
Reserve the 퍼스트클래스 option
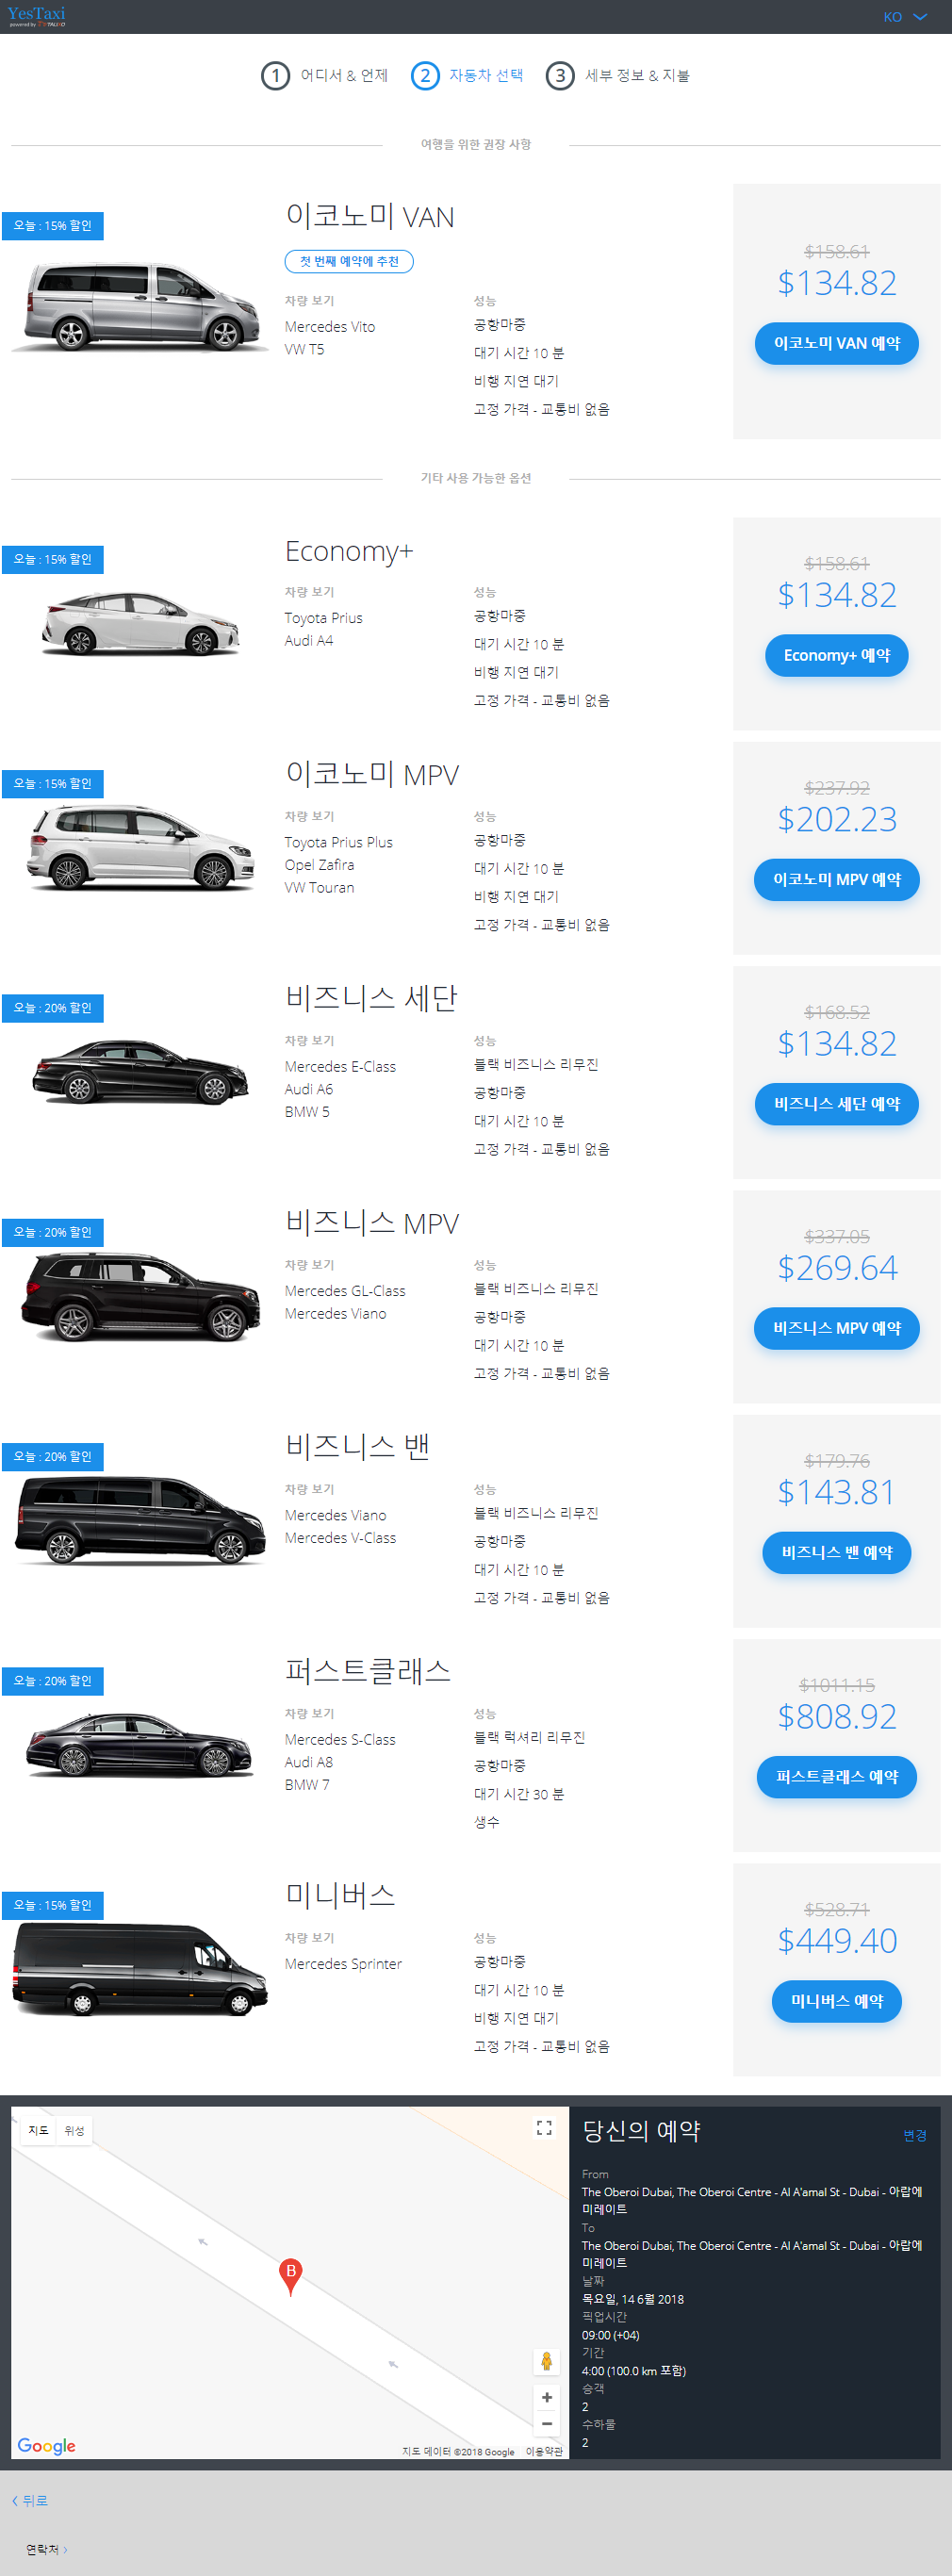tap(836, 1777)
